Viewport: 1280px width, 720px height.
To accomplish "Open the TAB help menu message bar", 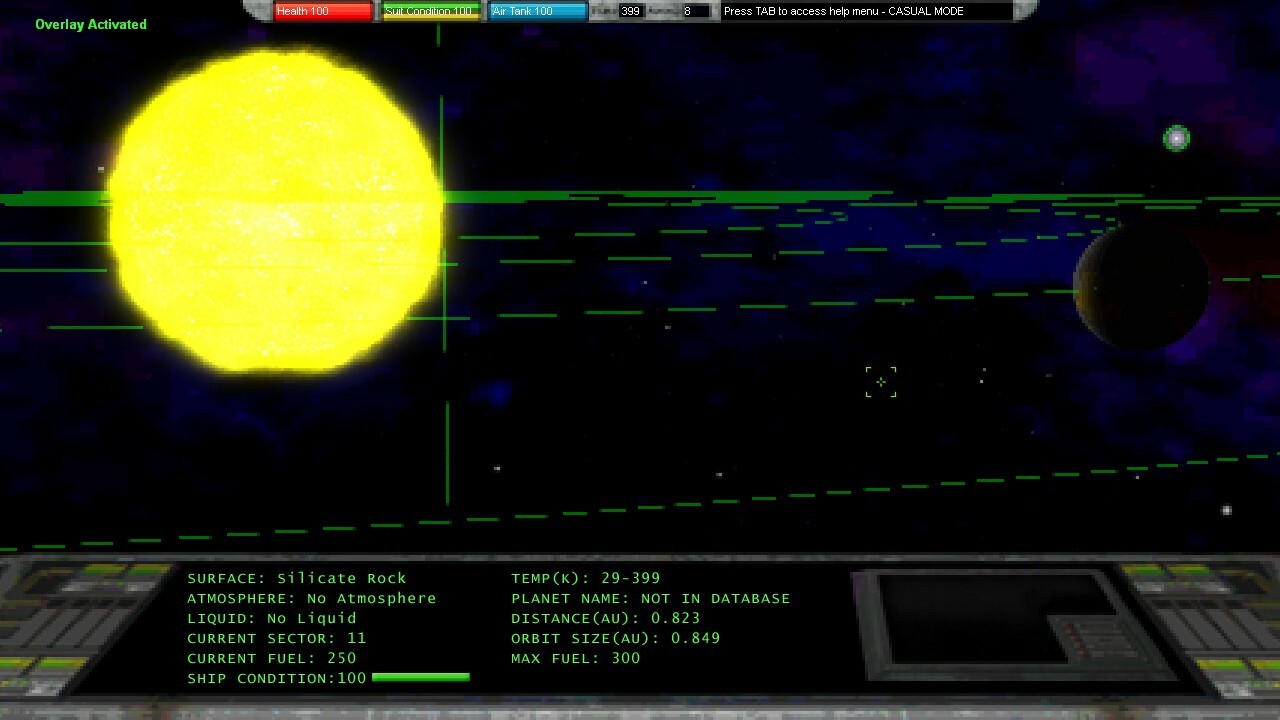I will tap(845, 11).
